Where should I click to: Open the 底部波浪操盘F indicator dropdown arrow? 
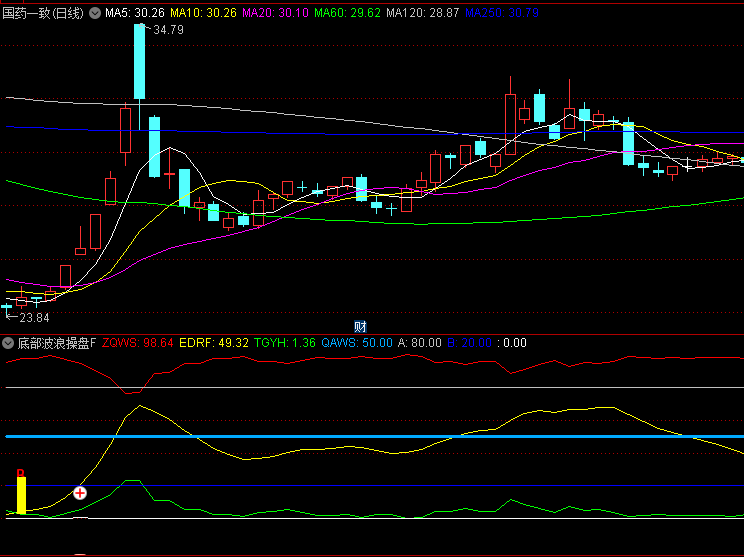point(9,343)
